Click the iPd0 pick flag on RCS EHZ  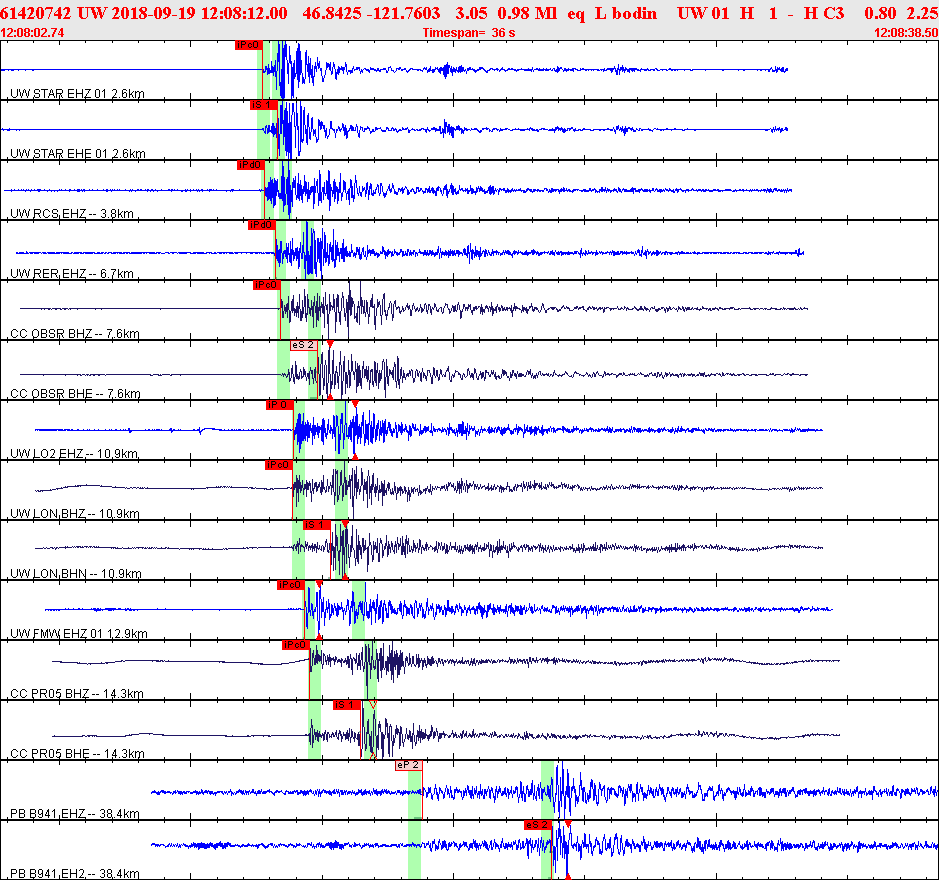(249, 165)
